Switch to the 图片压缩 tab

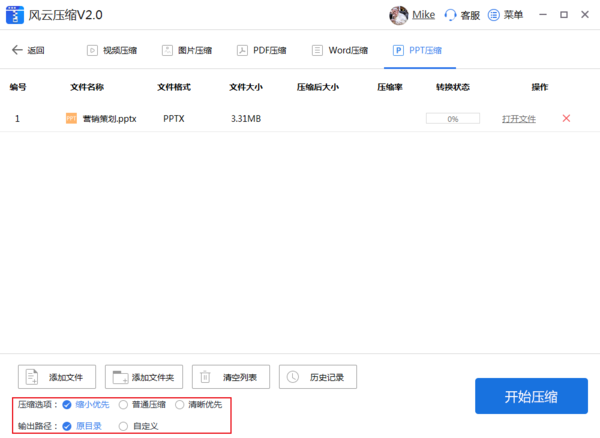[186, 50]
